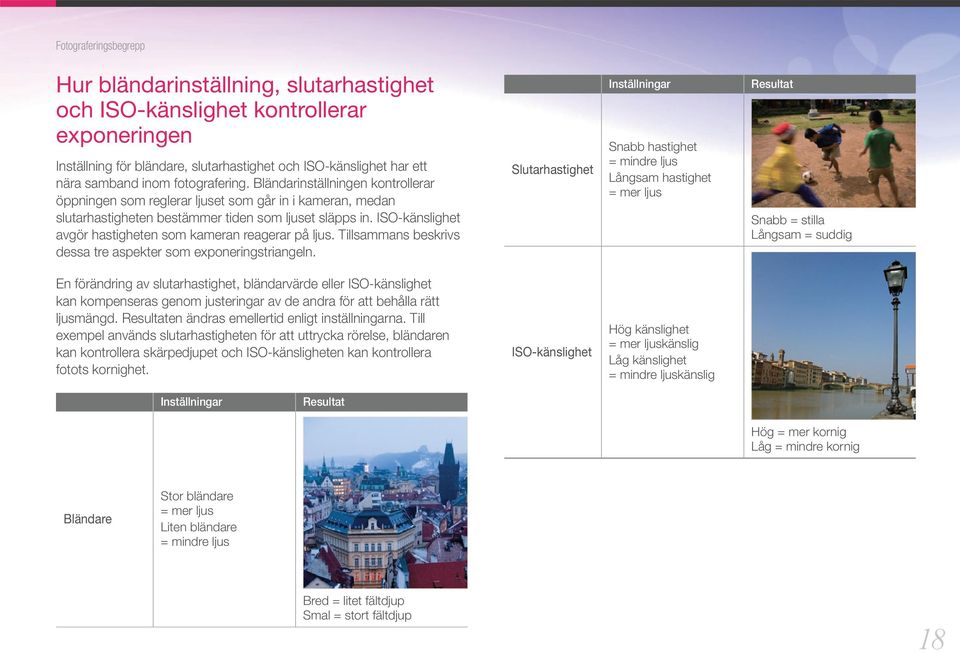Click the pink heading 'Hur bländarinställning, slutarhastighet'
Image resolution: width=960 pixels, height=653 pixels.
(245, 84)
